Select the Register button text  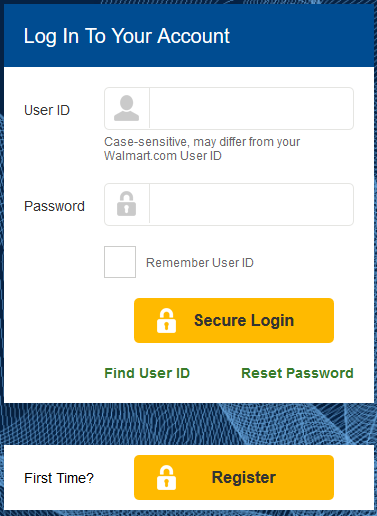coord(244,477)
